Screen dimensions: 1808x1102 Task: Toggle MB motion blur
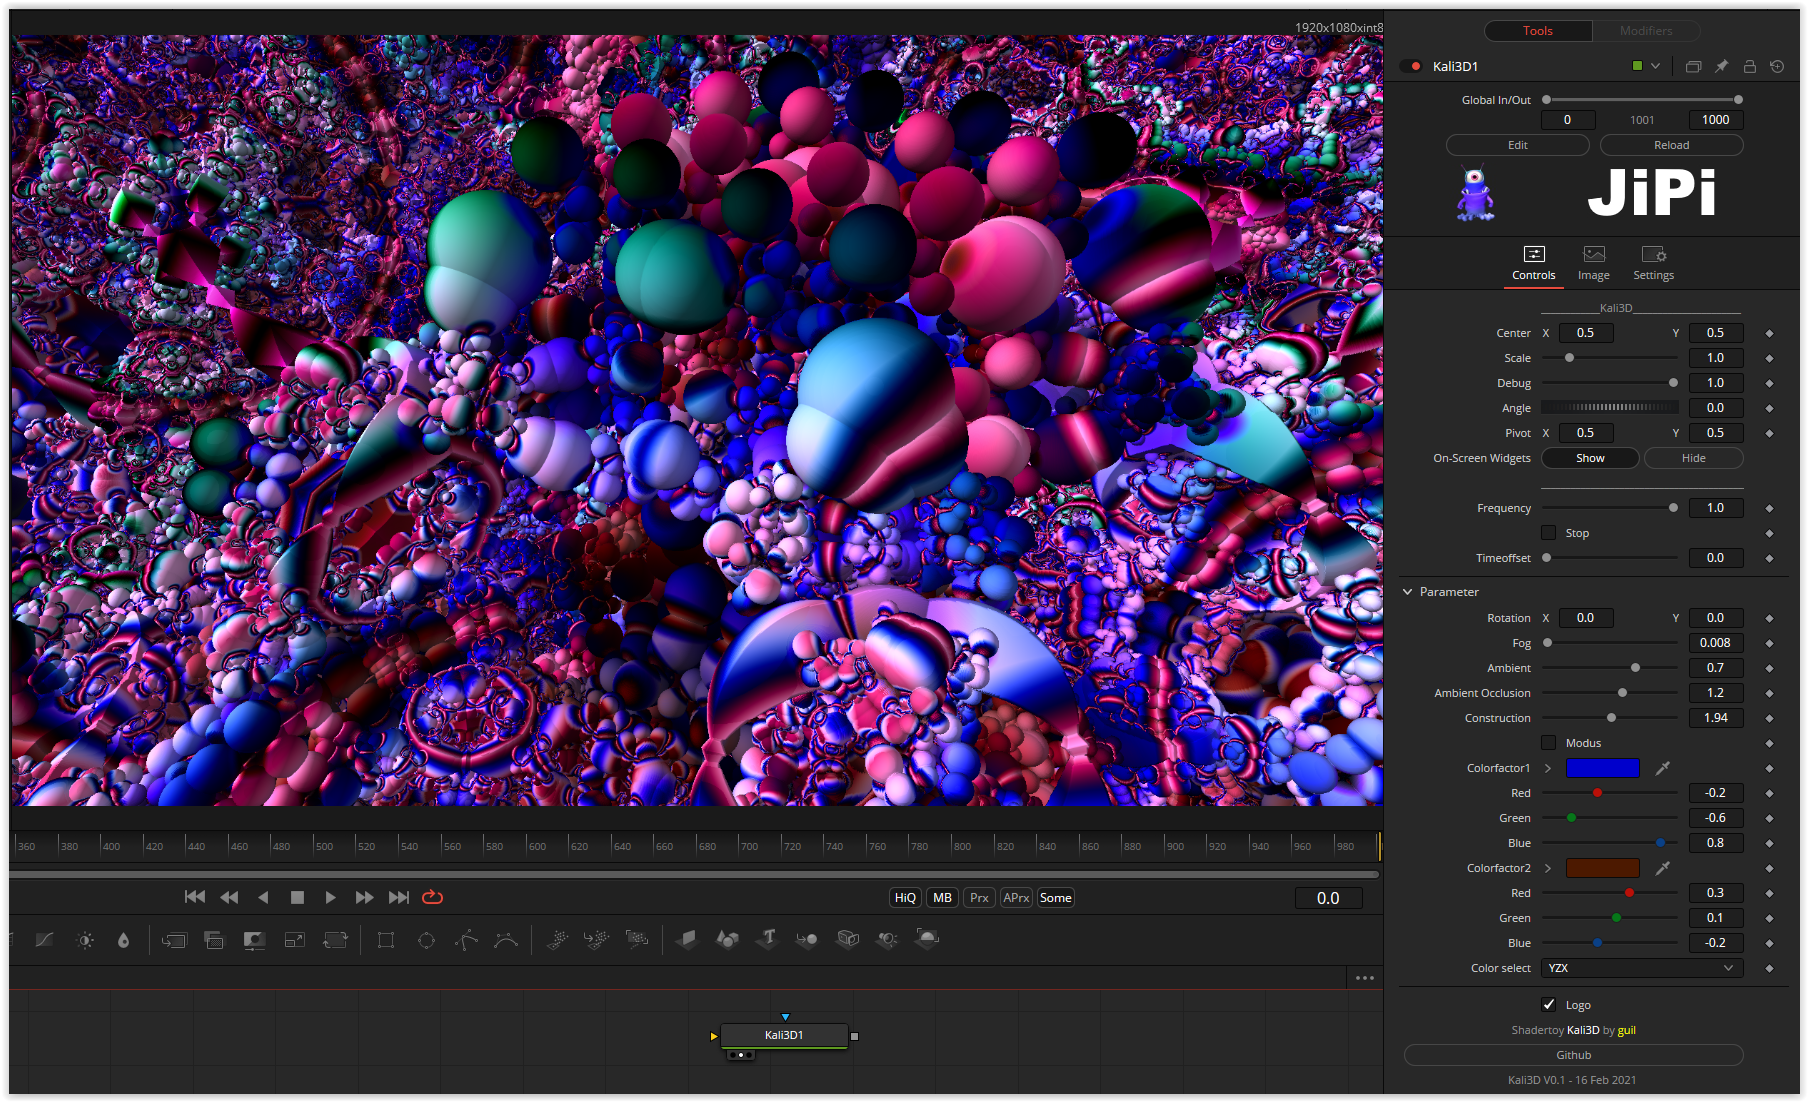[942, 898]
